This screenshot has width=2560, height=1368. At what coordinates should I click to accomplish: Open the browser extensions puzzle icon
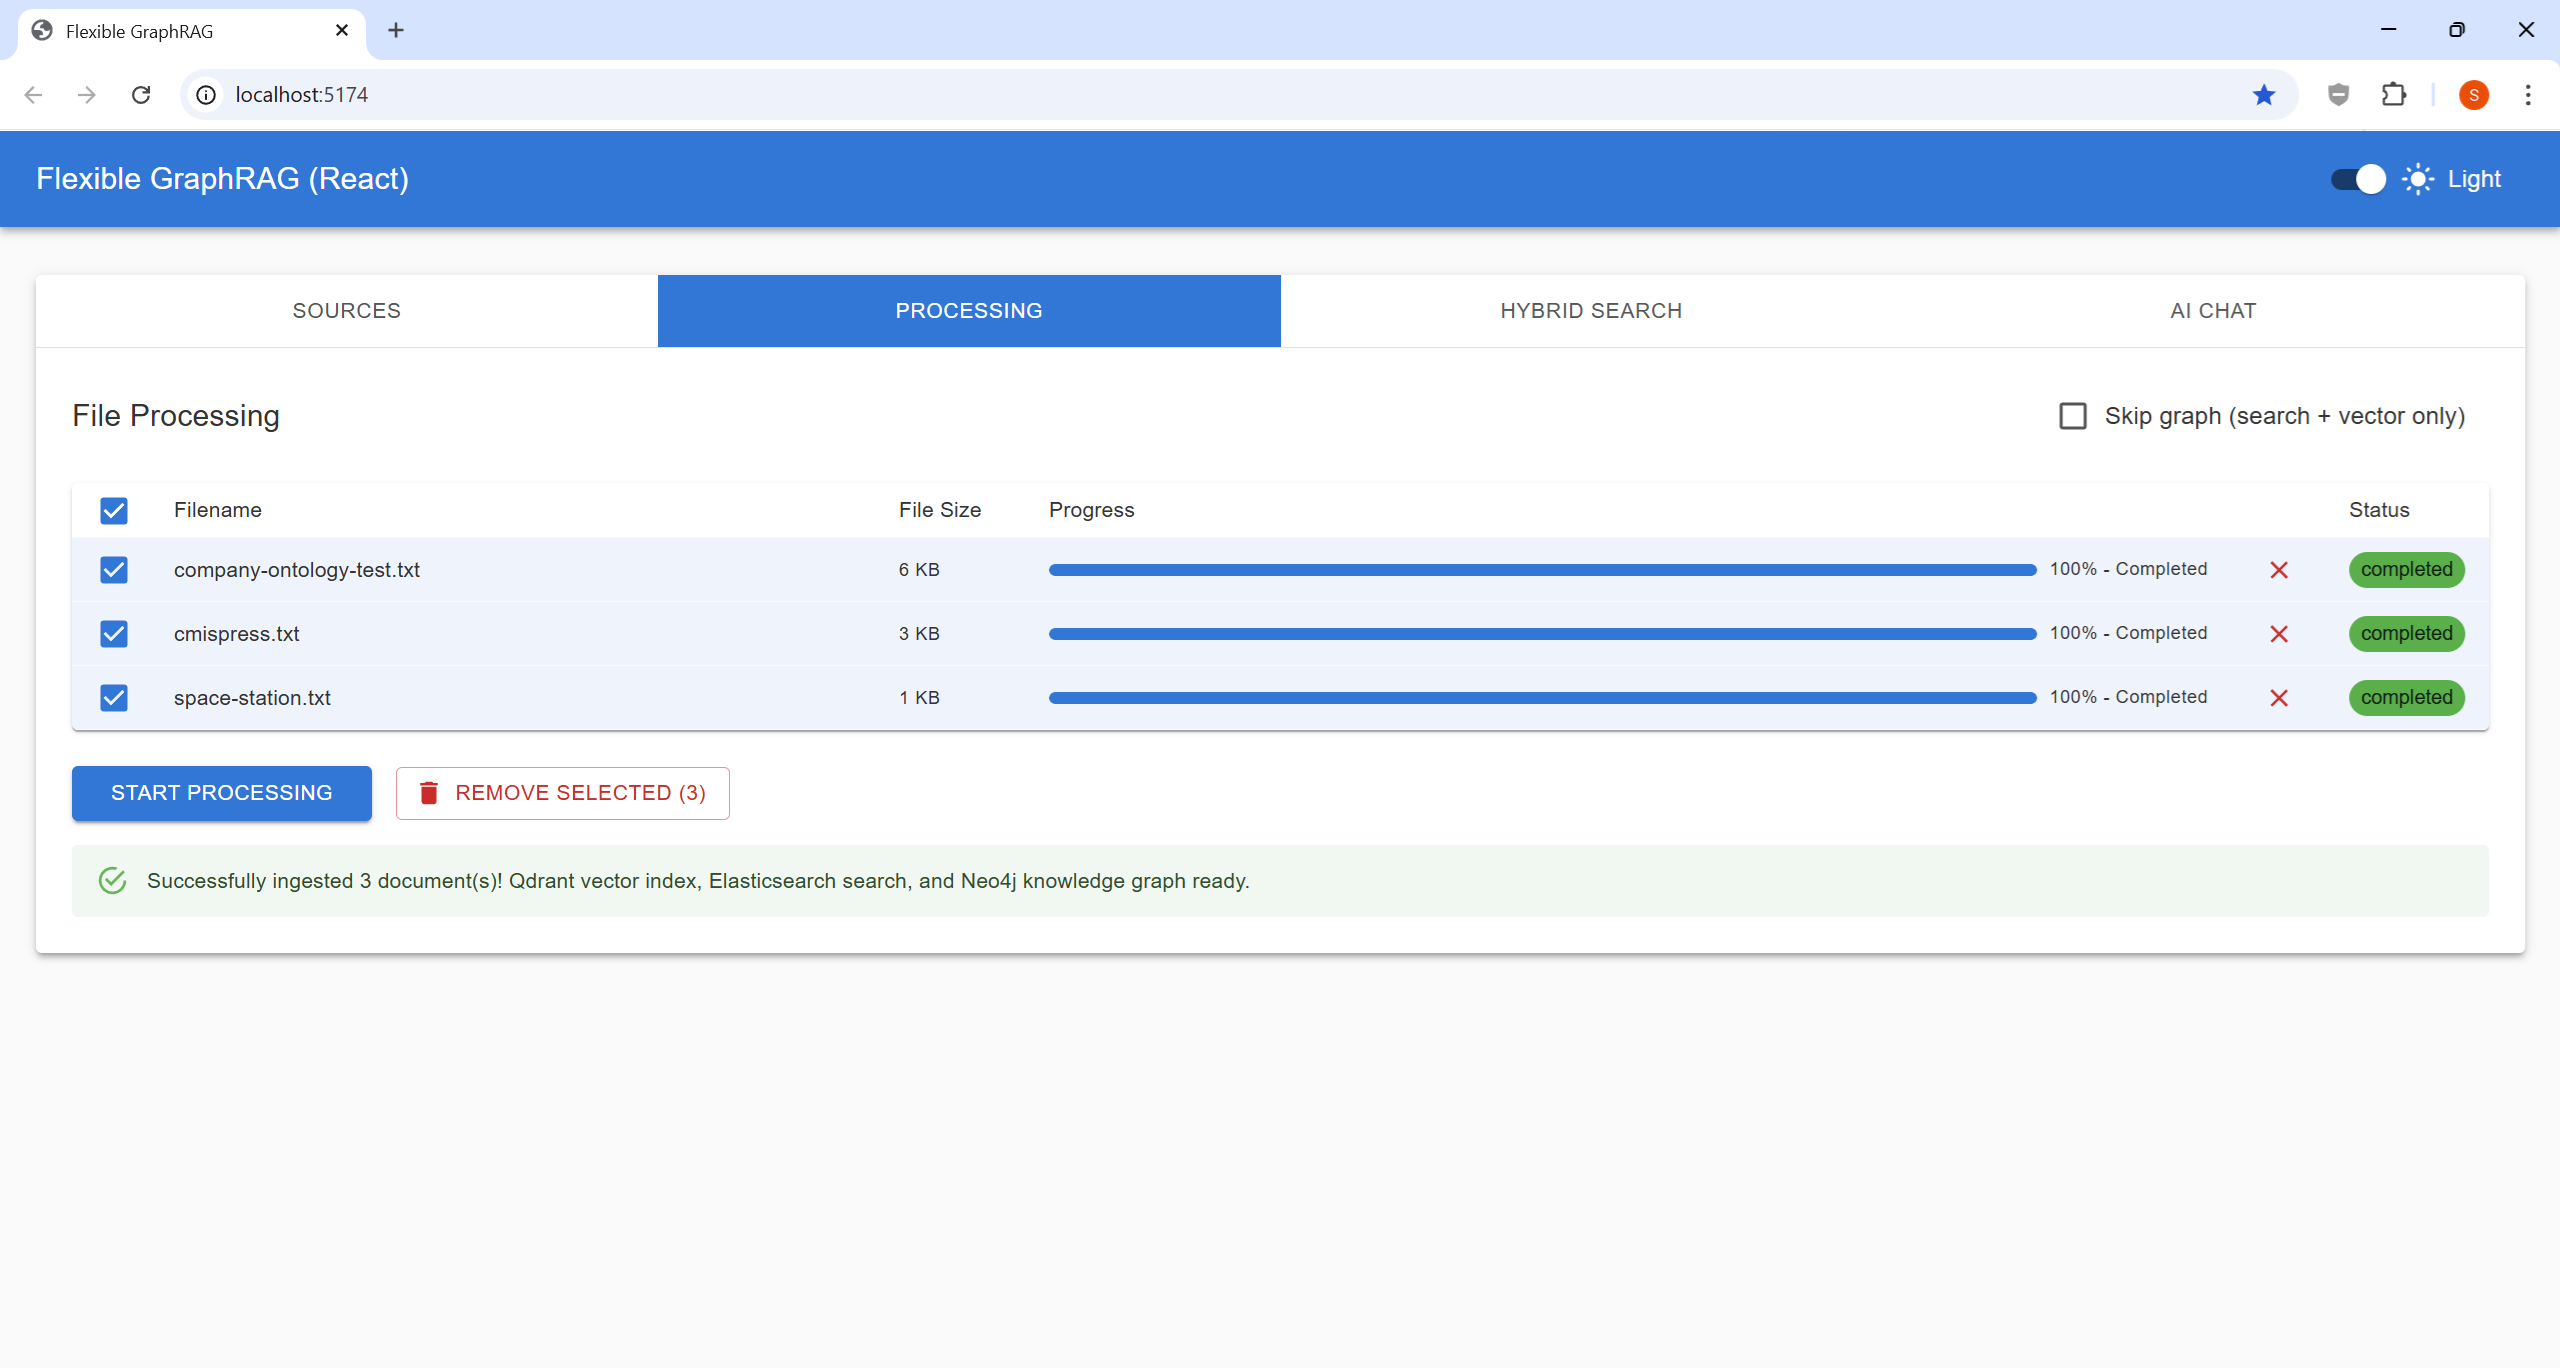(2393, 95)
